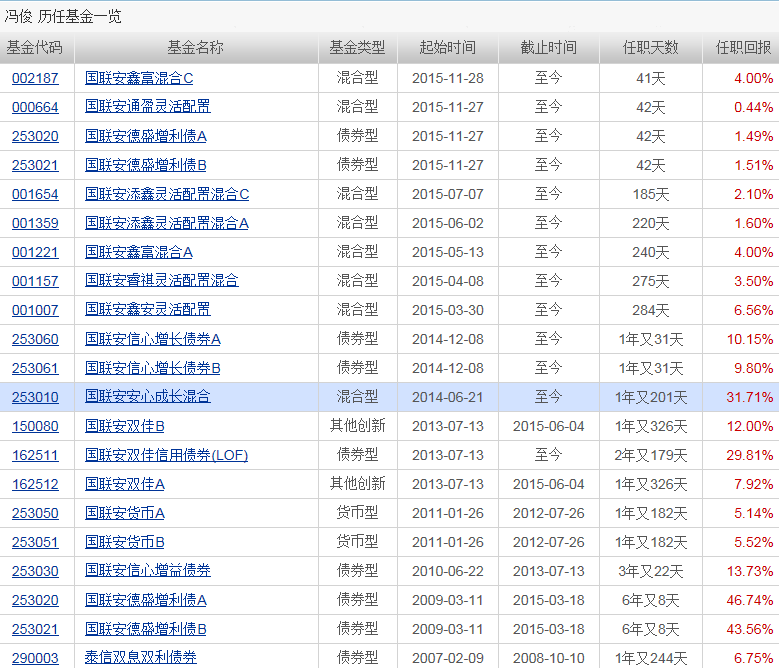Viewport: 779px width, 668px height.
Task: Open 国联安信心增长债券A link
Action: (153, 339)
